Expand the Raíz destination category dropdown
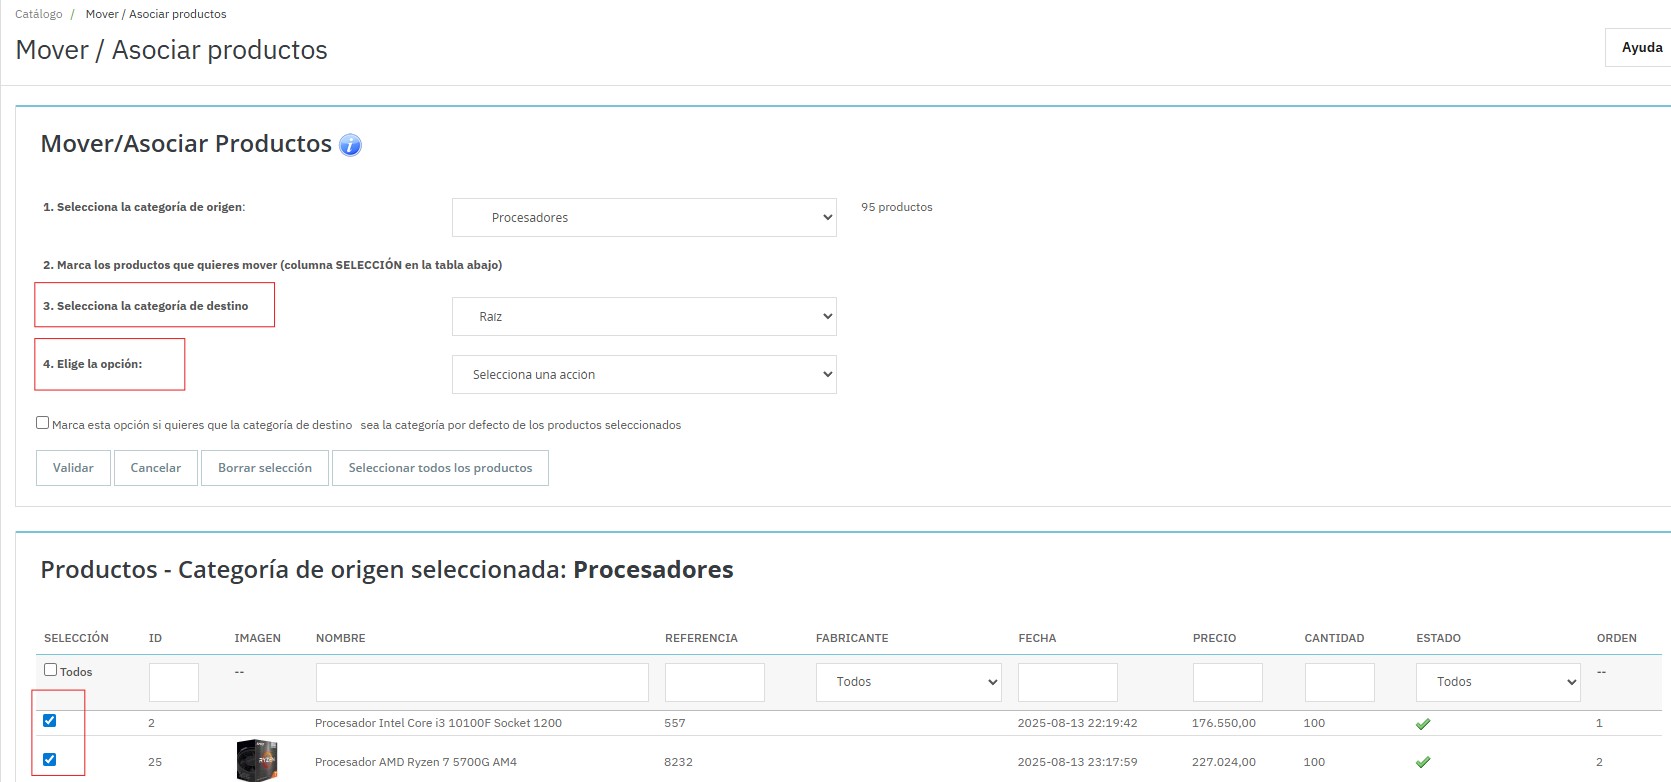1671x782 pixels. 644,317
